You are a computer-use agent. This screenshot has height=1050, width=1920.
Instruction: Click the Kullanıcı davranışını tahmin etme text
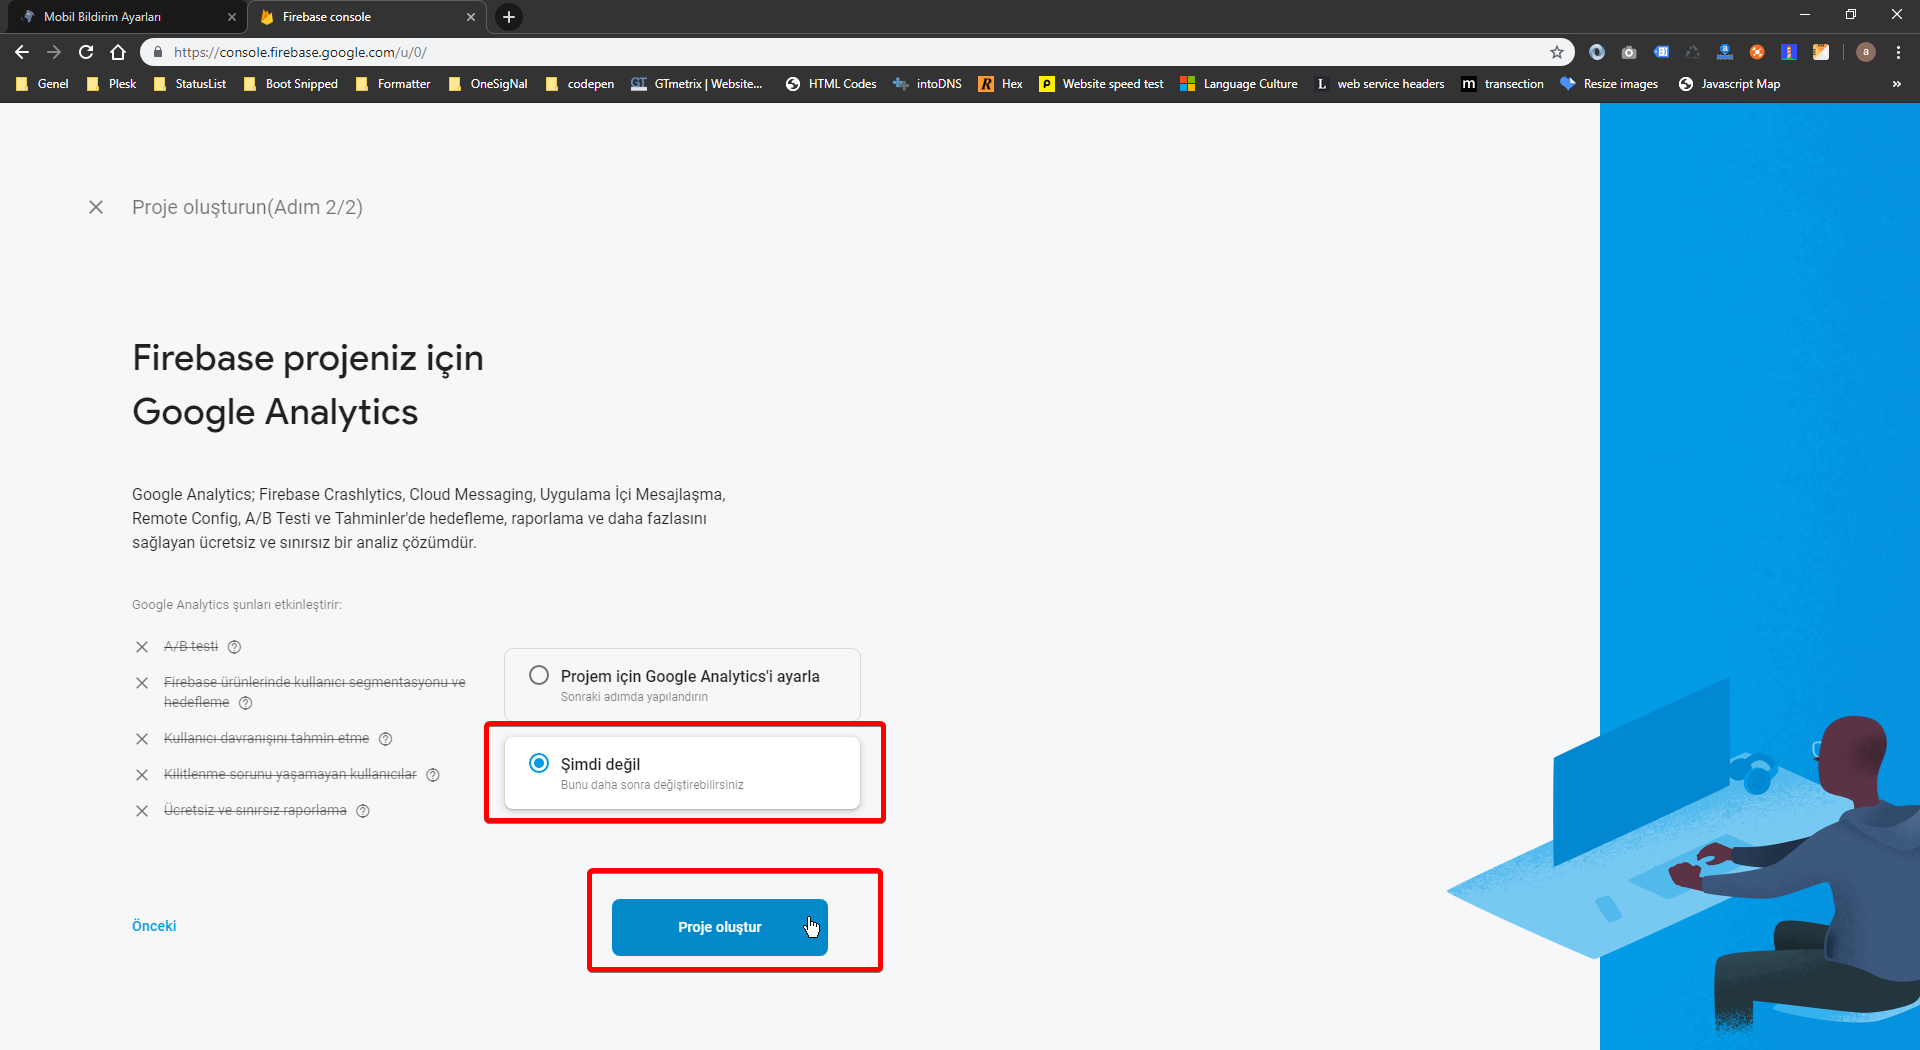266,739
